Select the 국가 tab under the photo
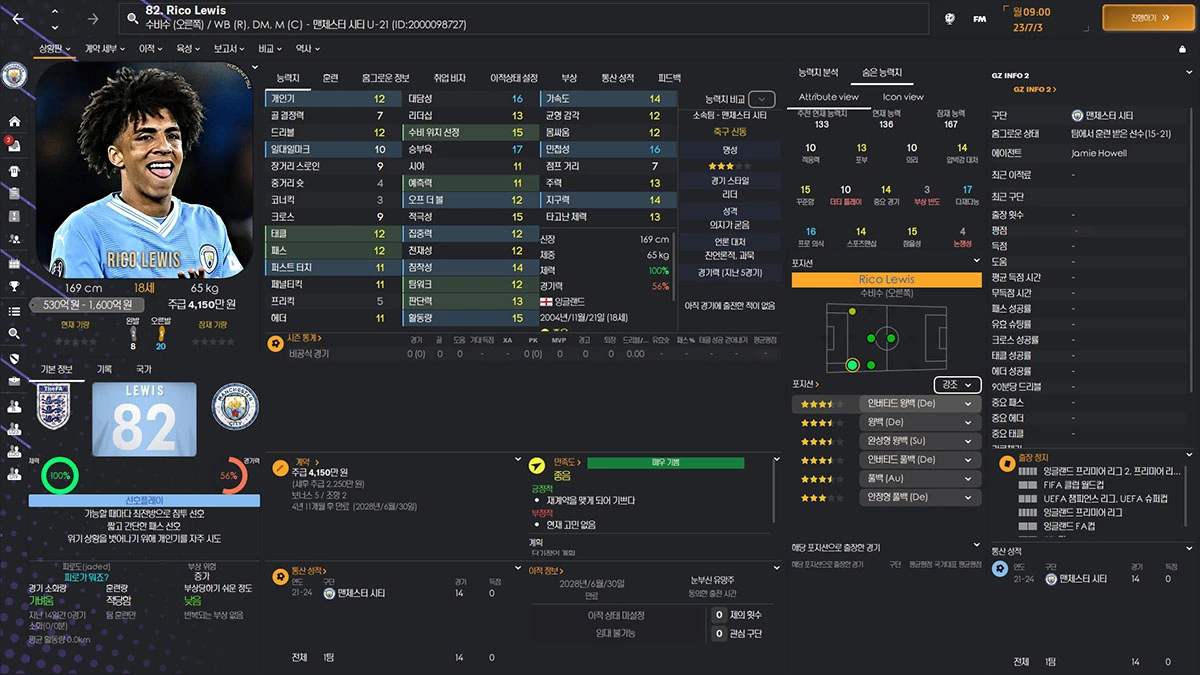Viewport: 1200px width, 675px height. click(x=144, y=369)
